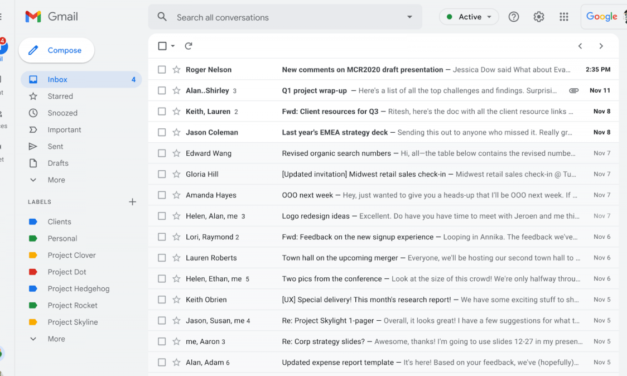Viewport: 627px width, 376px height.
Task: Open the Settings gear icon
Action: (539, 17)
